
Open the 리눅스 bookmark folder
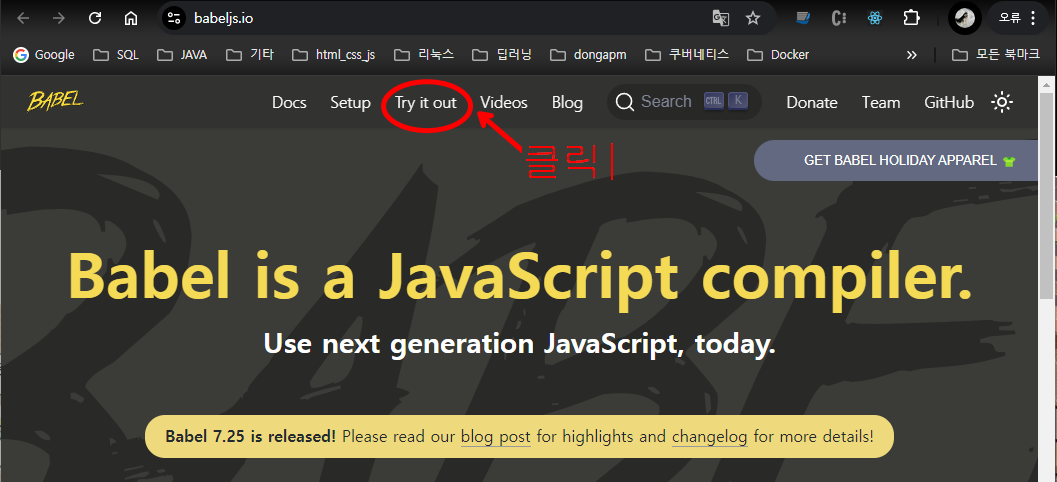(x=424, y=55)
